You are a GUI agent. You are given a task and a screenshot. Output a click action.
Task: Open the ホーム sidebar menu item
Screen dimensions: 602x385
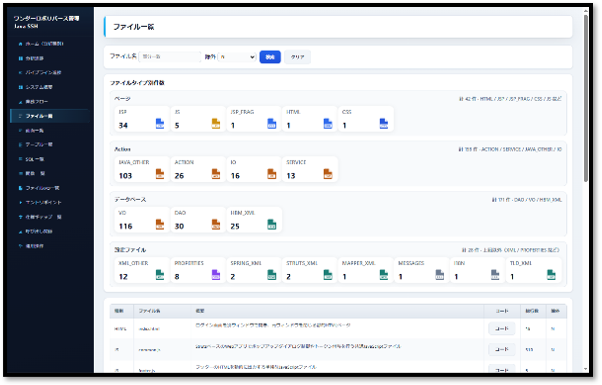(50, 44)
